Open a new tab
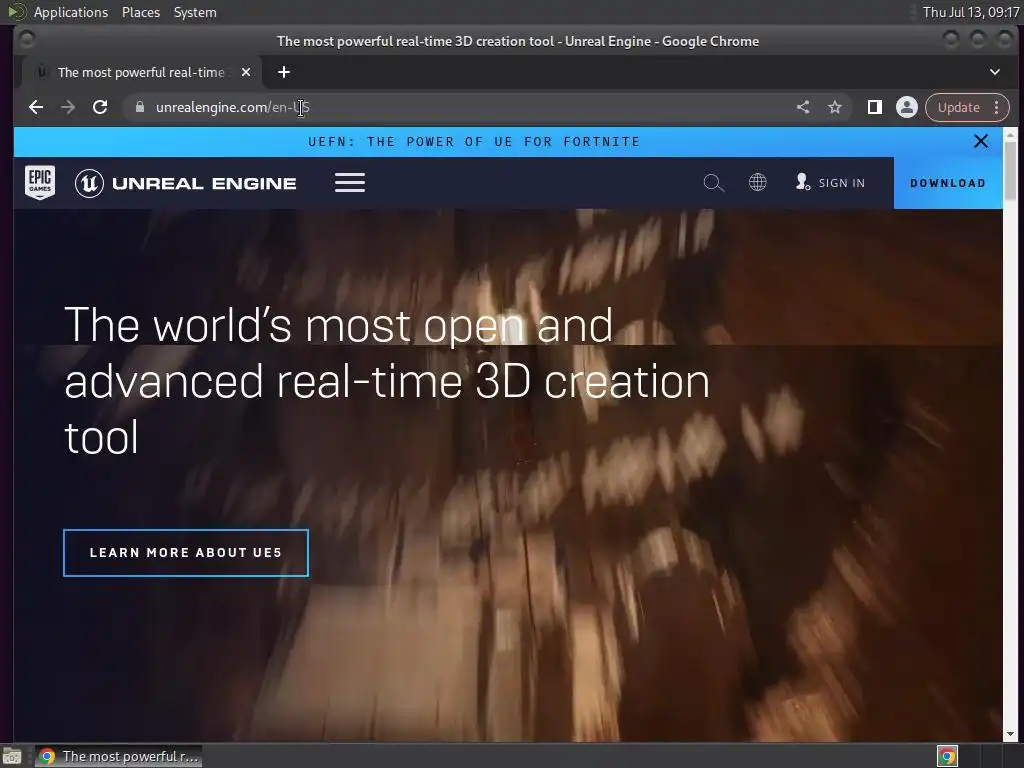Screen dimensions: 1024x768 coord(283,72)
